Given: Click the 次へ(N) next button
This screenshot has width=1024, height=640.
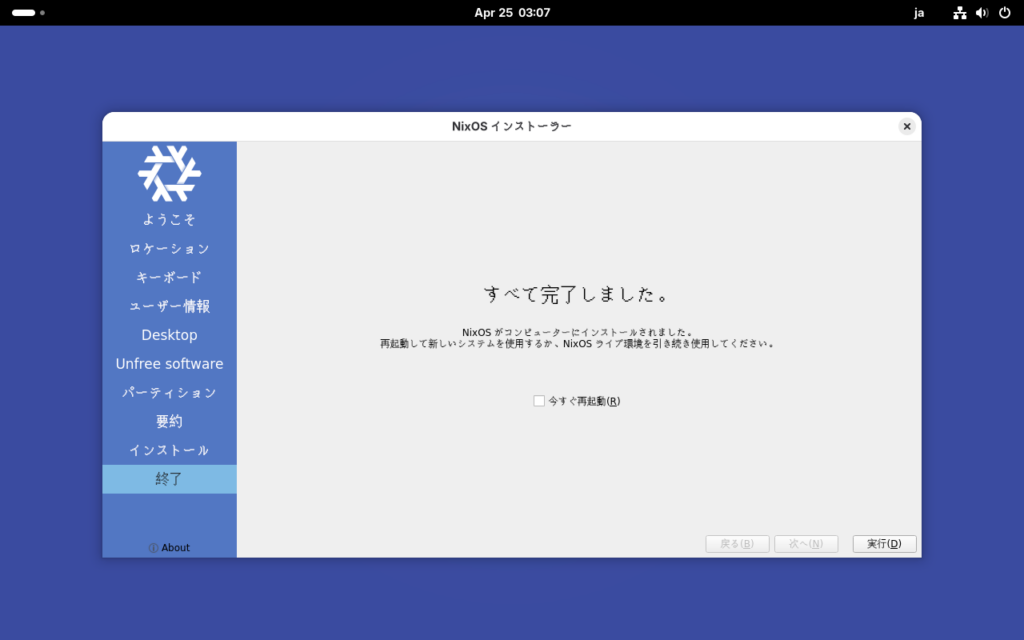Looking at the screenshot, I should [x=805, y=544].
